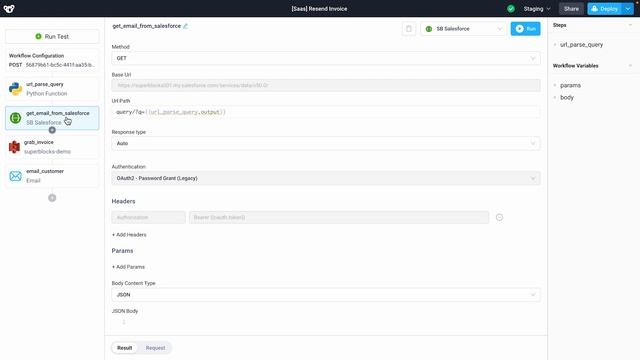Expand url_parse_query in Steps panel
Viewport: 640px width, 360px height.
(555, 44)
